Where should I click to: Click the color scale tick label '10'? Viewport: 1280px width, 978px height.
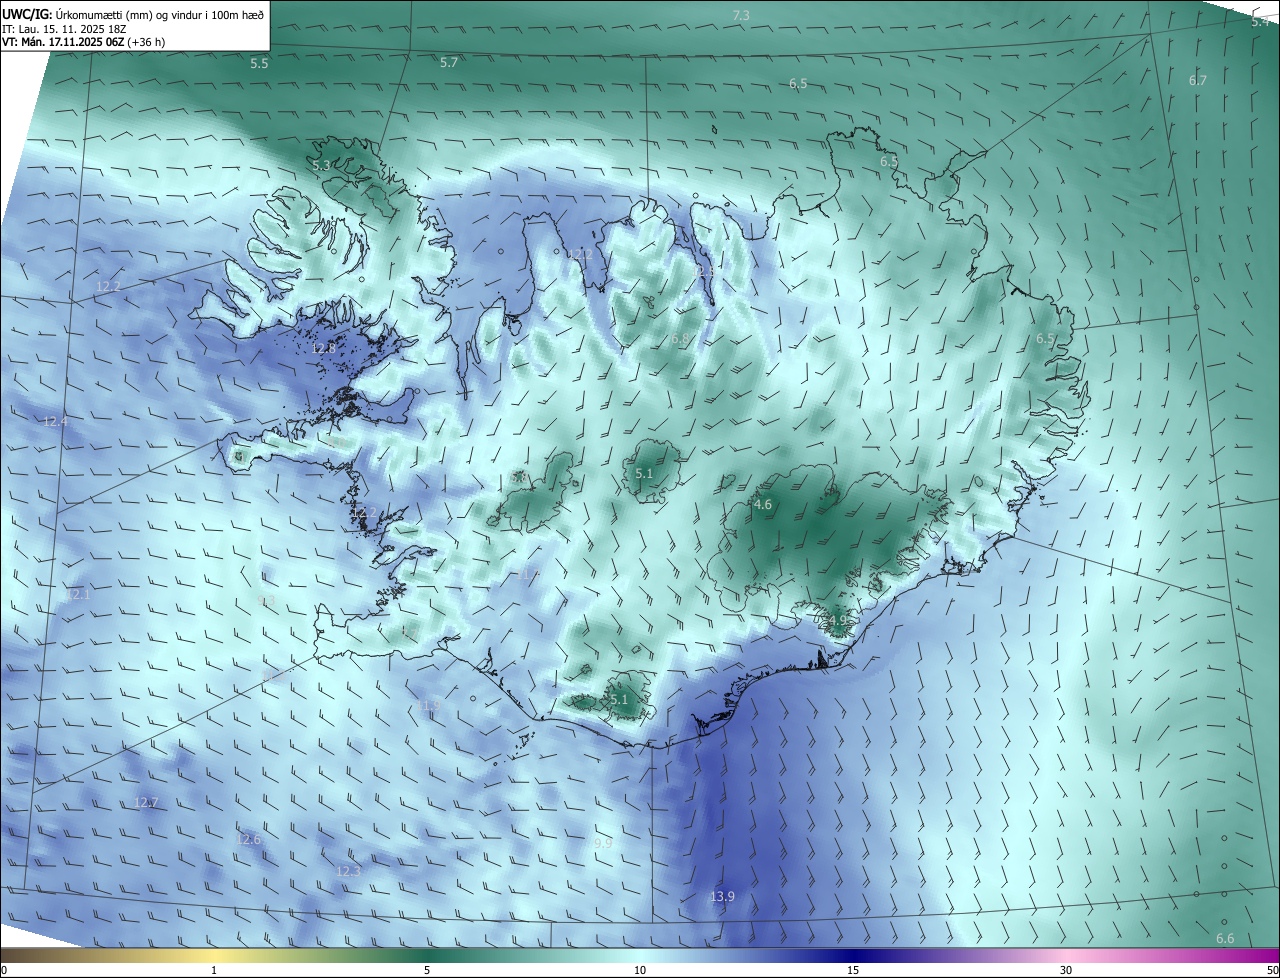[640, 970]
